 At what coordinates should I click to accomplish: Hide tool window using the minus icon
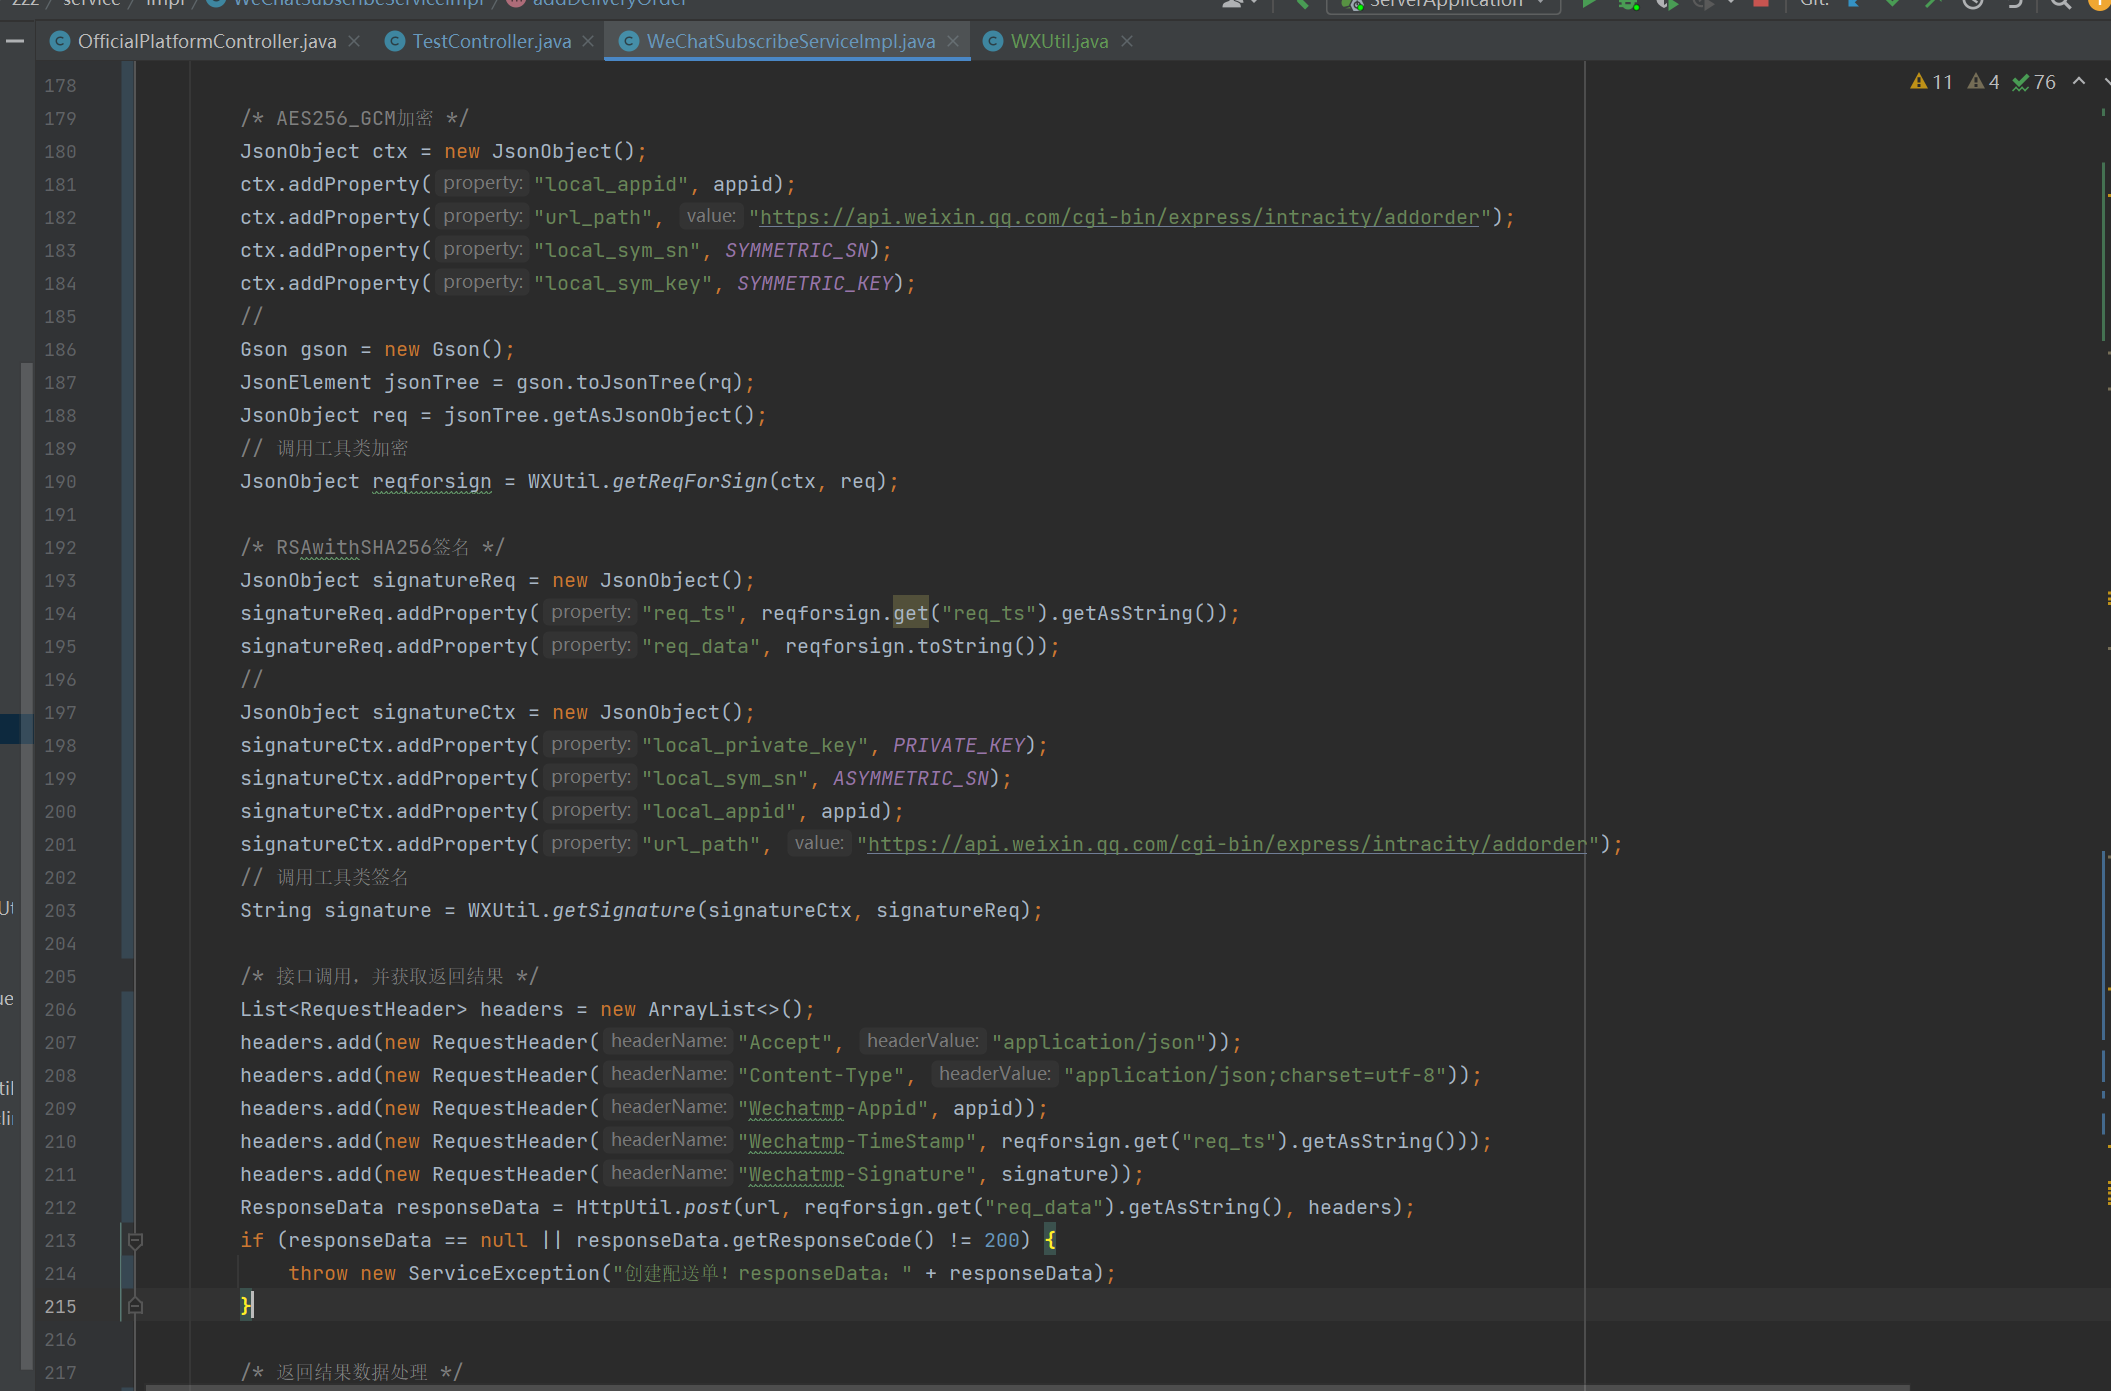click(15, 41)
